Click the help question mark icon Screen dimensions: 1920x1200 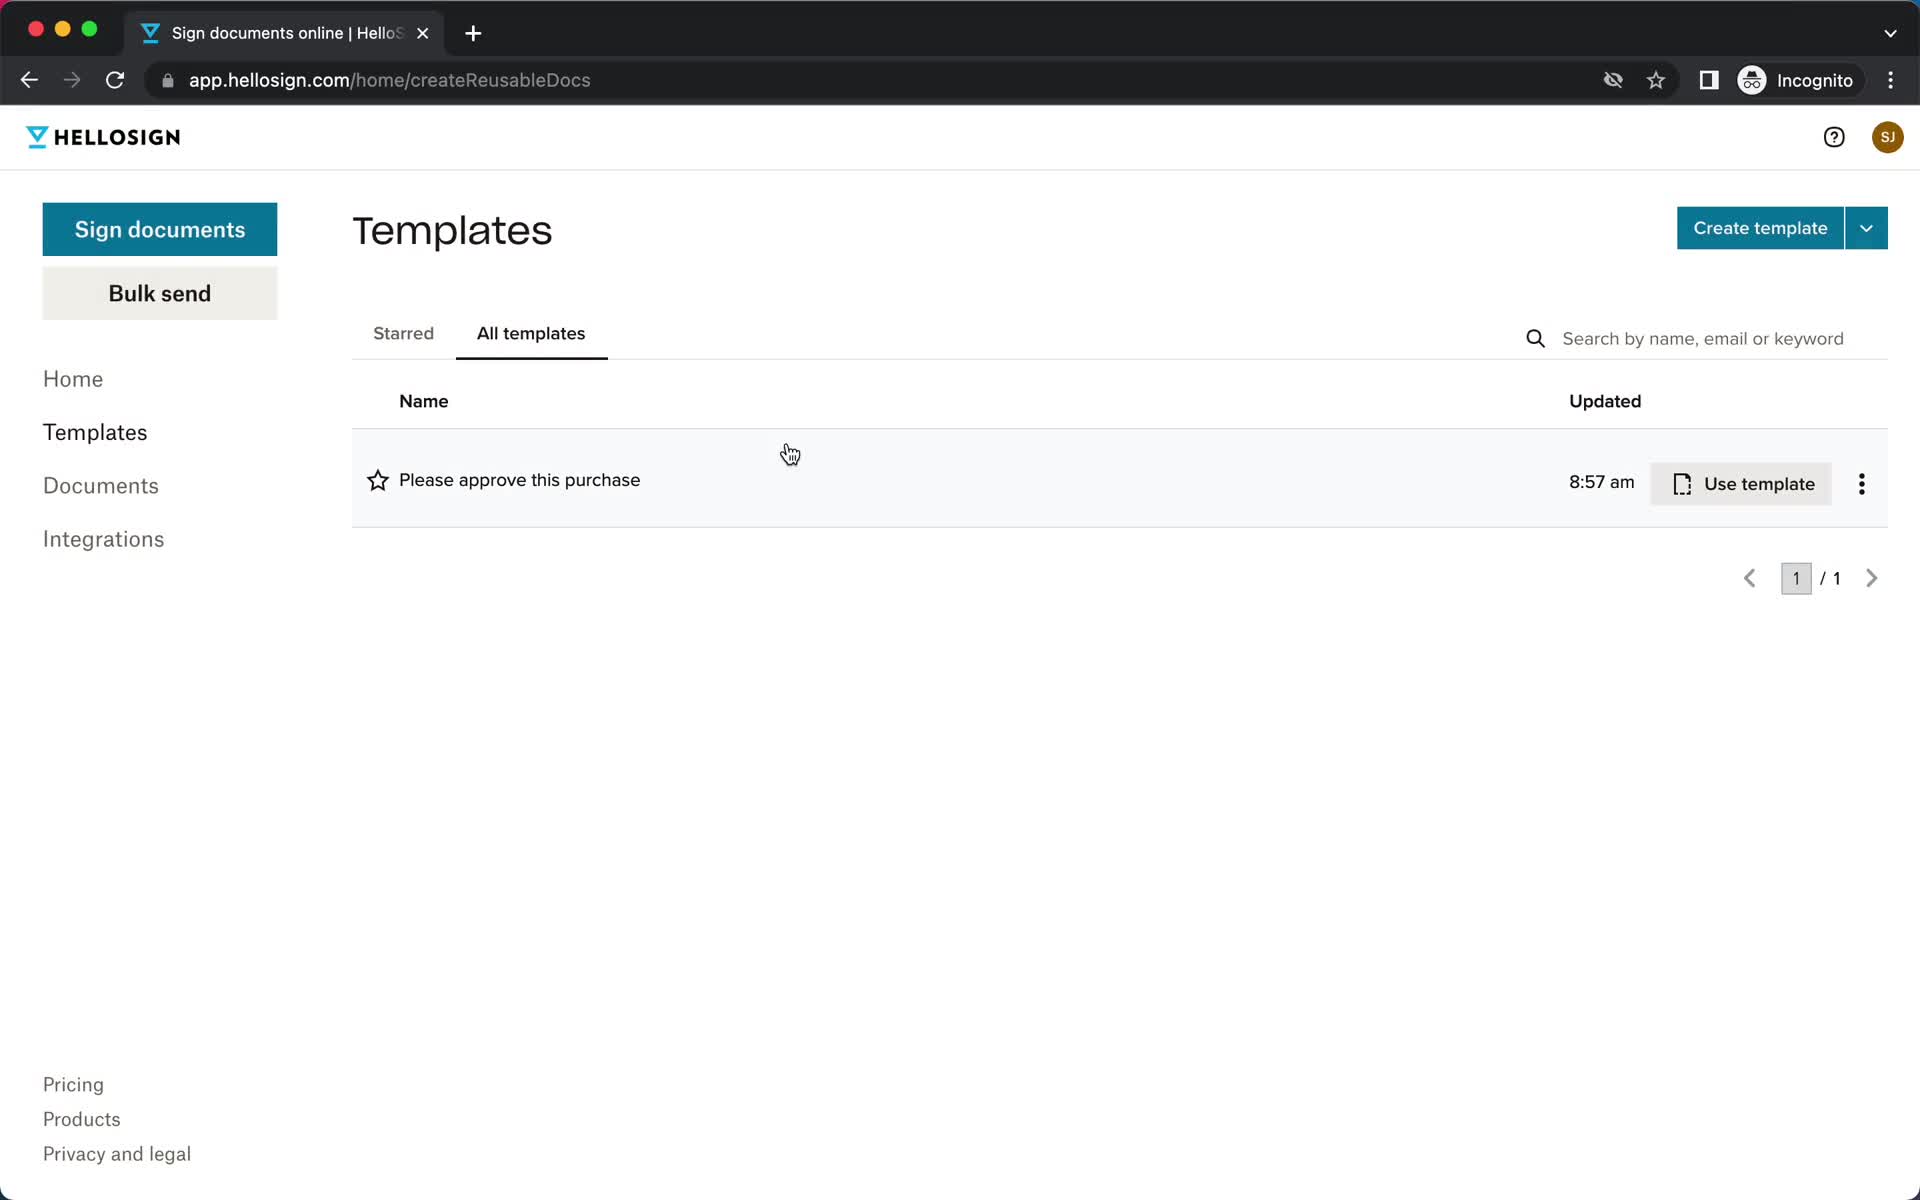click(1833, 137)
